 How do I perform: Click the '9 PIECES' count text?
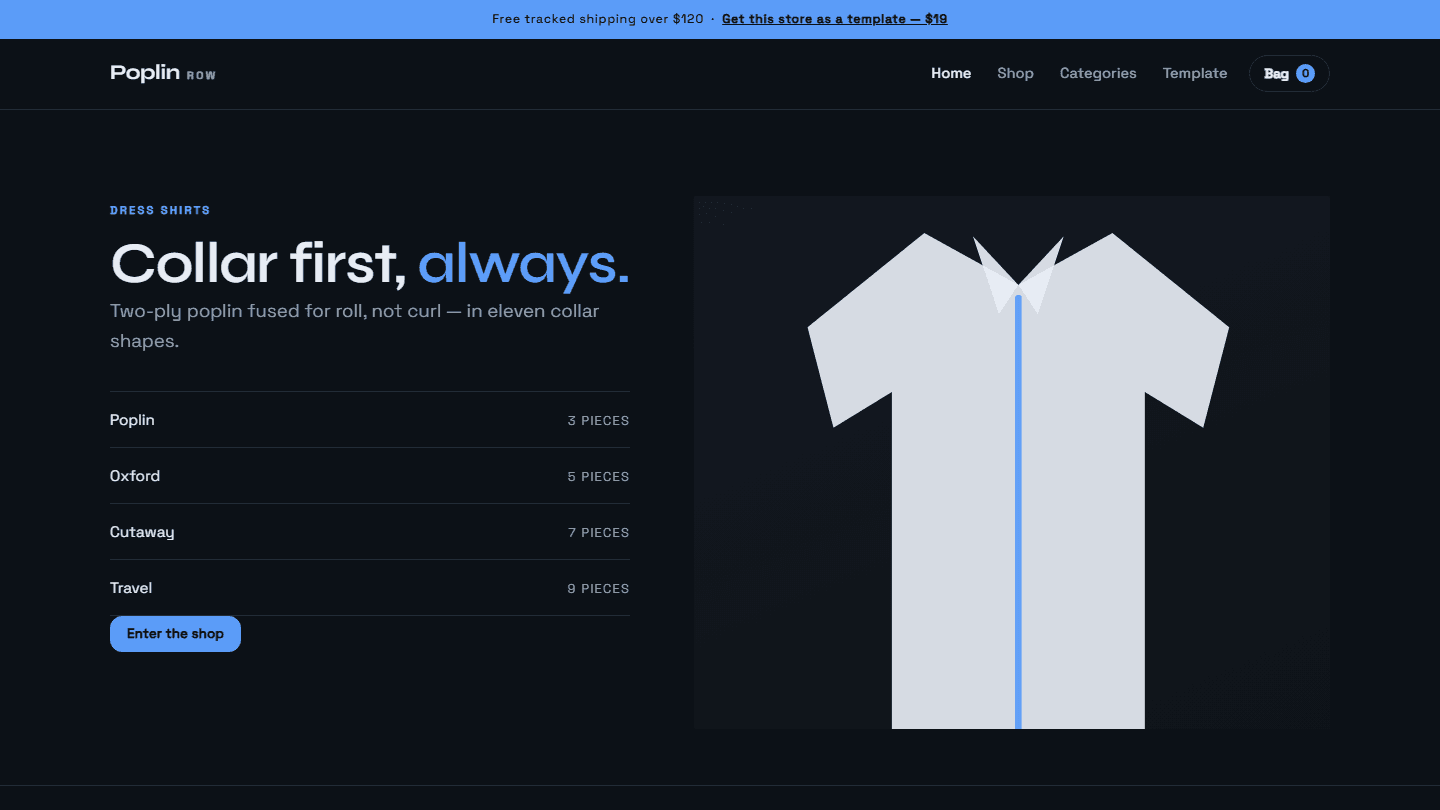[598, 589]
